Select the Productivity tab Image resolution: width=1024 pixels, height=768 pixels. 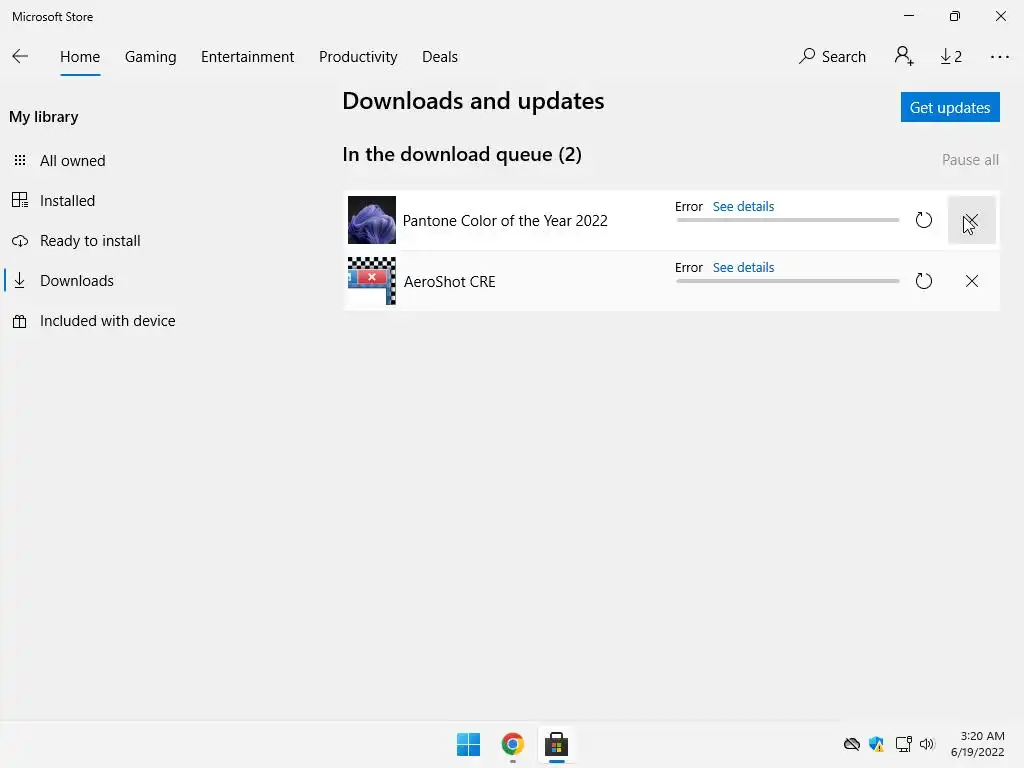point(358,57)
